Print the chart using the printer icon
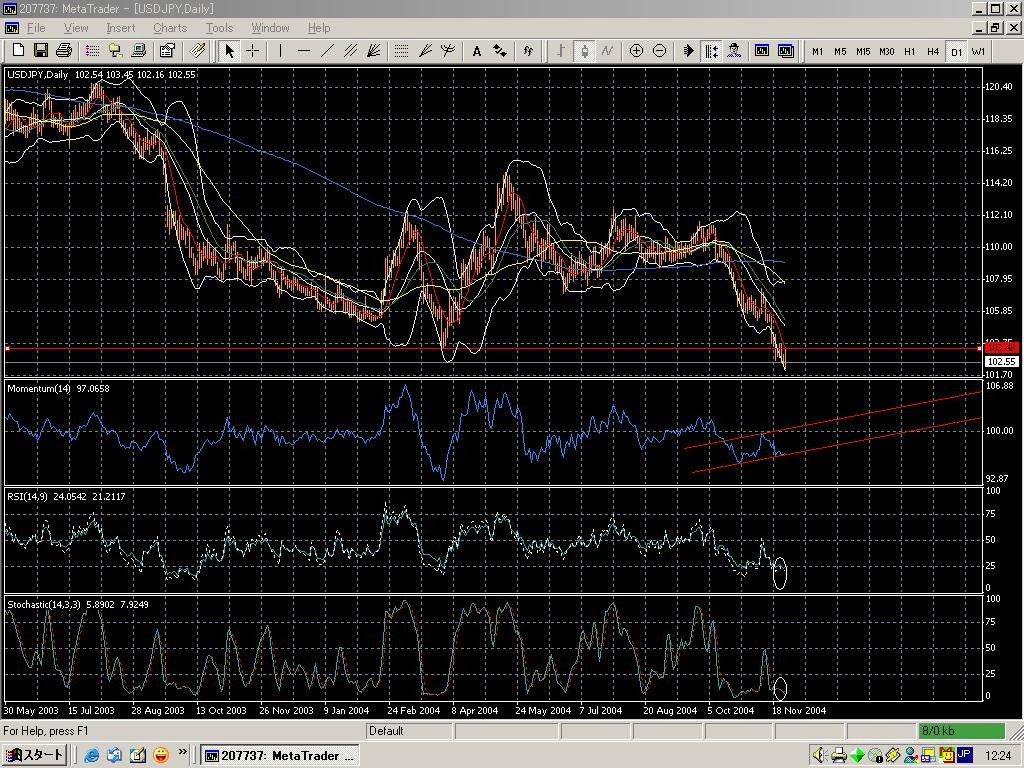 click(x=63, y=51)
